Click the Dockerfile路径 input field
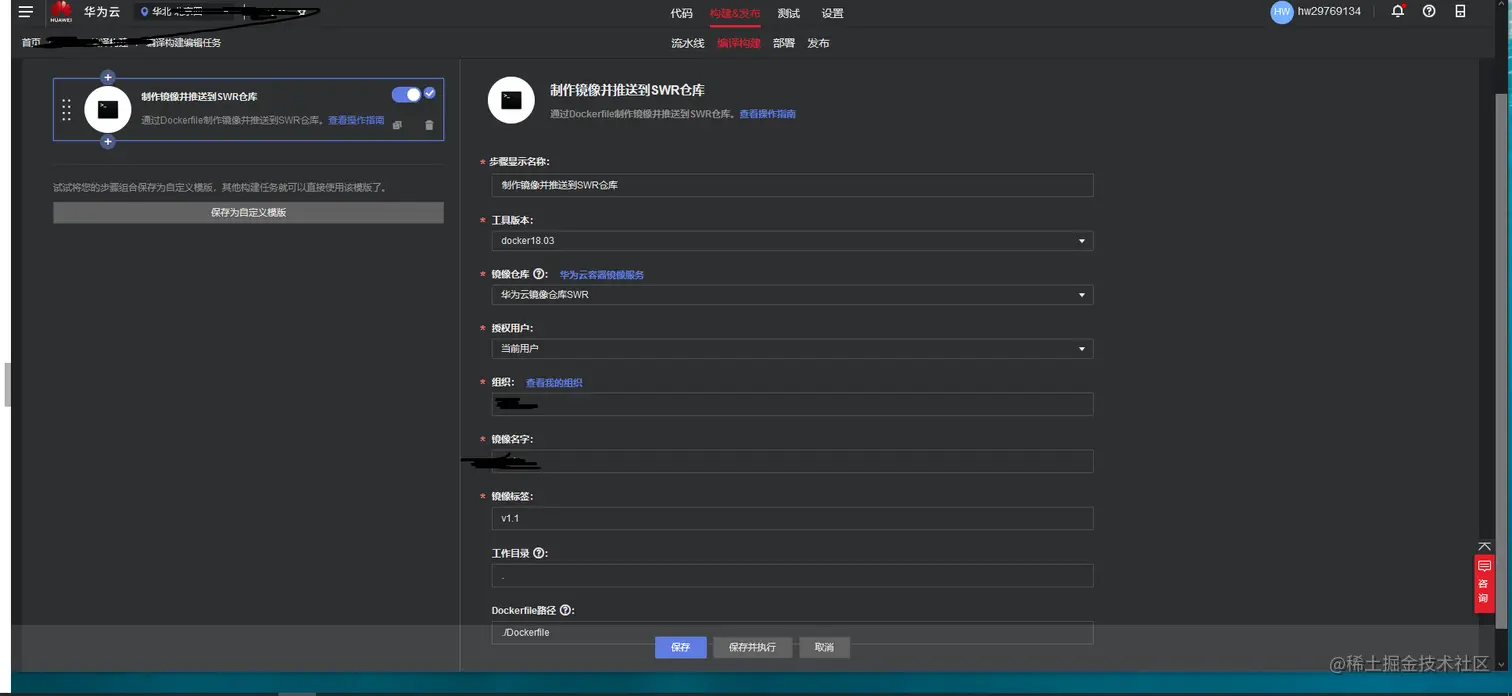Screen dimensions: 1512x696 (792, 633)
